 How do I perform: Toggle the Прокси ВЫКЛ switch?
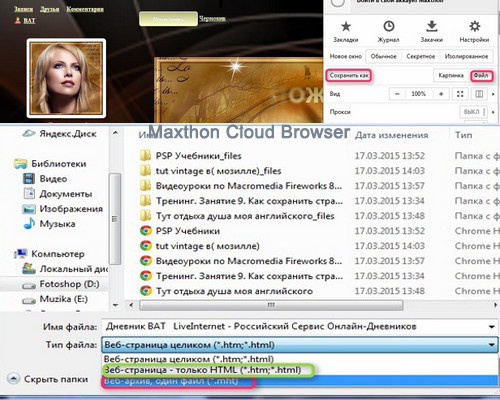point(473,112)
